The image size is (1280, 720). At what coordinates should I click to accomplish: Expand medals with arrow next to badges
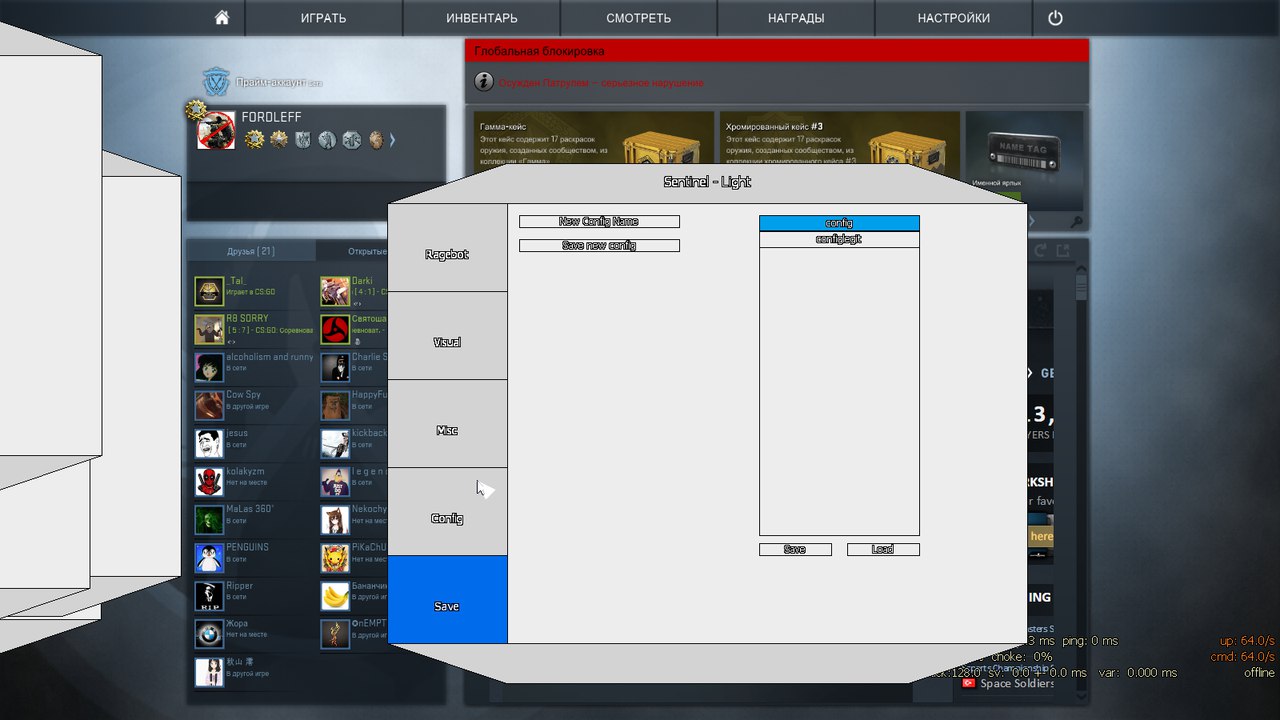coord(392,140)
